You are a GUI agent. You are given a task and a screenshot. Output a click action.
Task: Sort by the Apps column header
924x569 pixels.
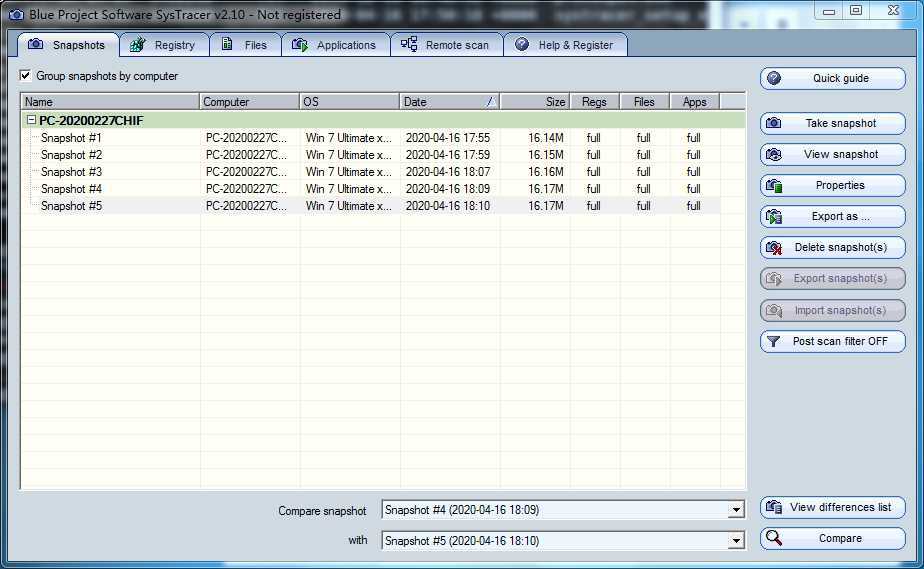pyautogui.click(x=695, y=102)
